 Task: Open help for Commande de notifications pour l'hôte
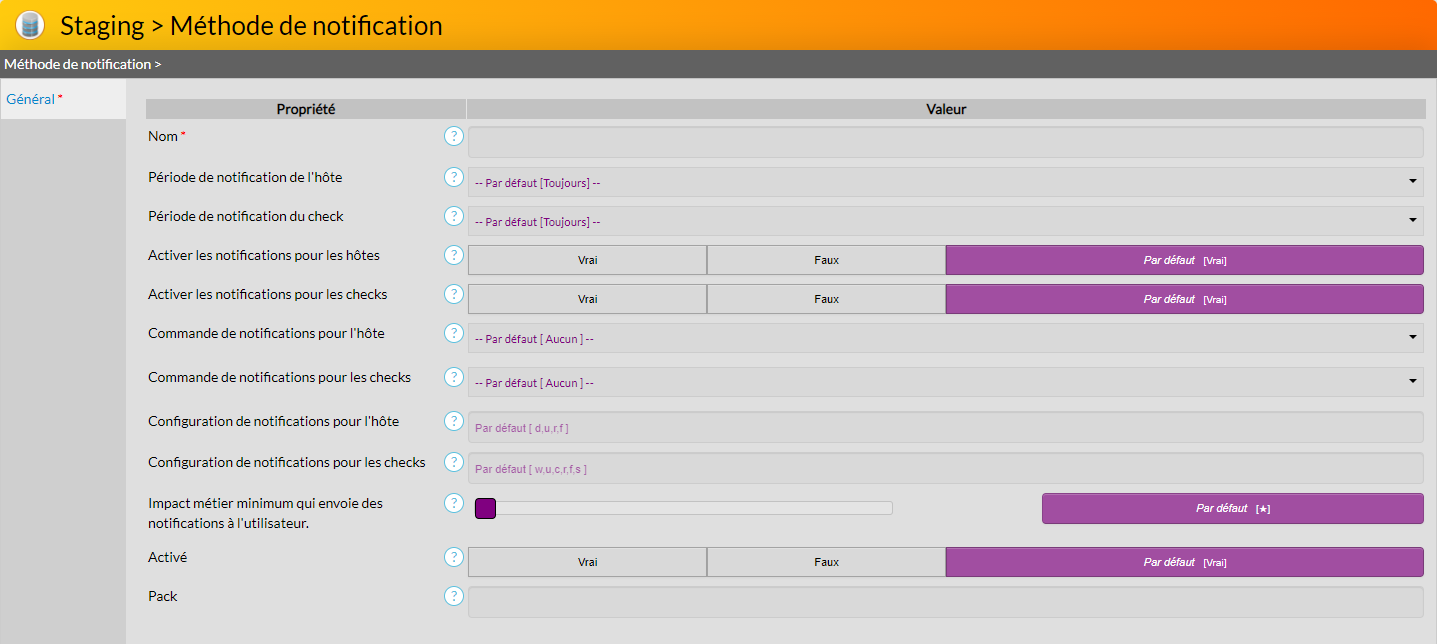tap(454, 333)
